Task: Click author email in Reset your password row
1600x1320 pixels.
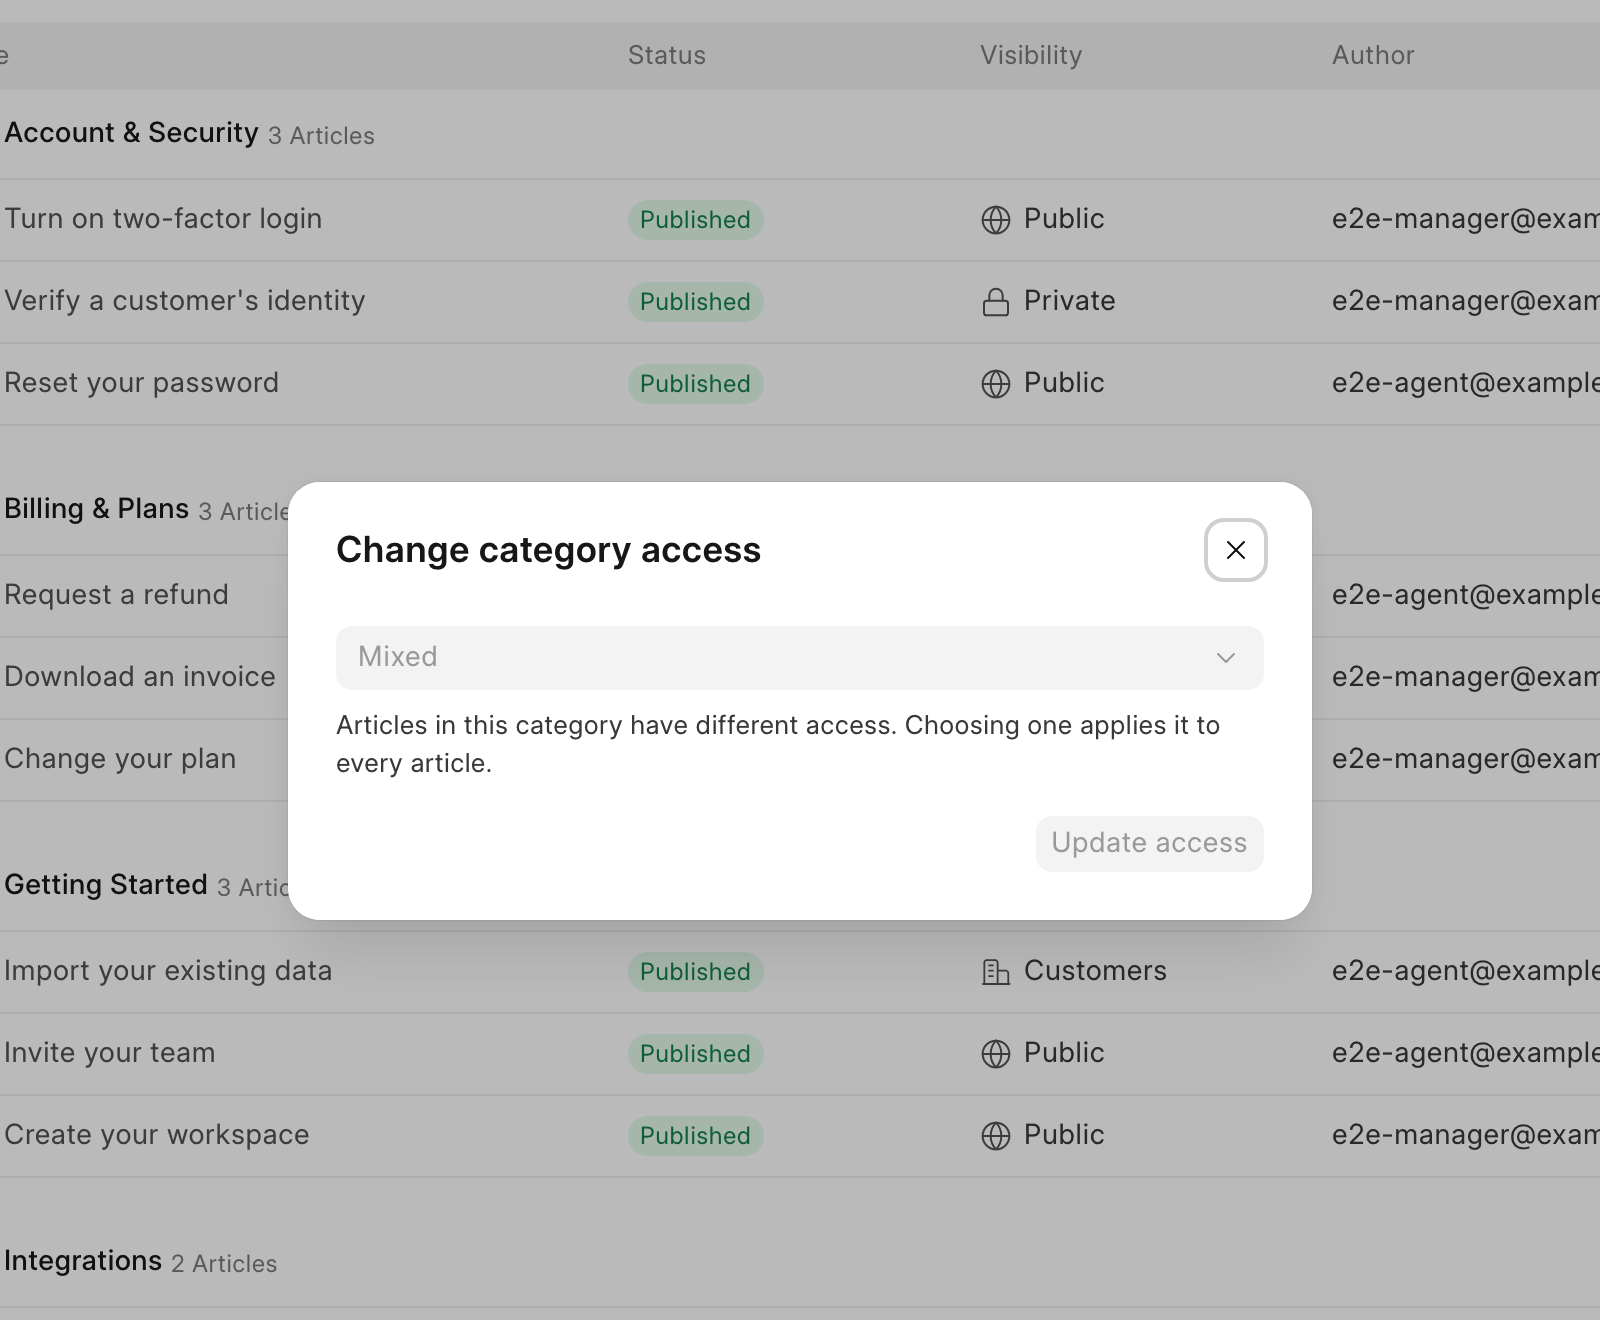Action: click(1466, 383)
